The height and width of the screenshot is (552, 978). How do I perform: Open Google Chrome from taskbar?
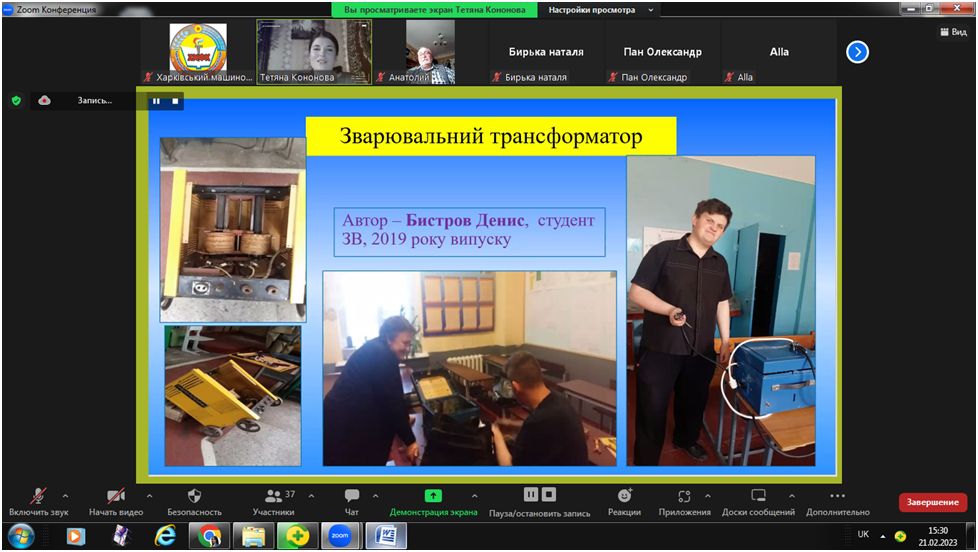tap(210, 536)
